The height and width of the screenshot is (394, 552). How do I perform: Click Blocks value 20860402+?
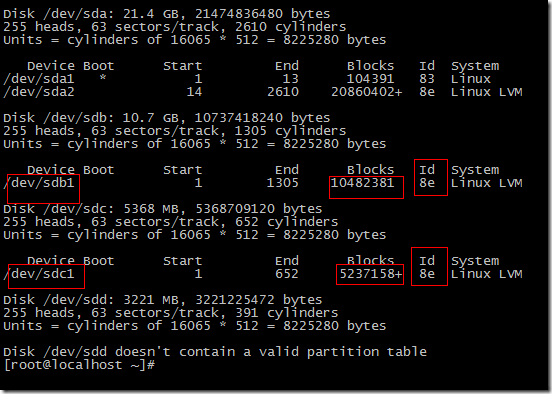[x=366, y=92]
